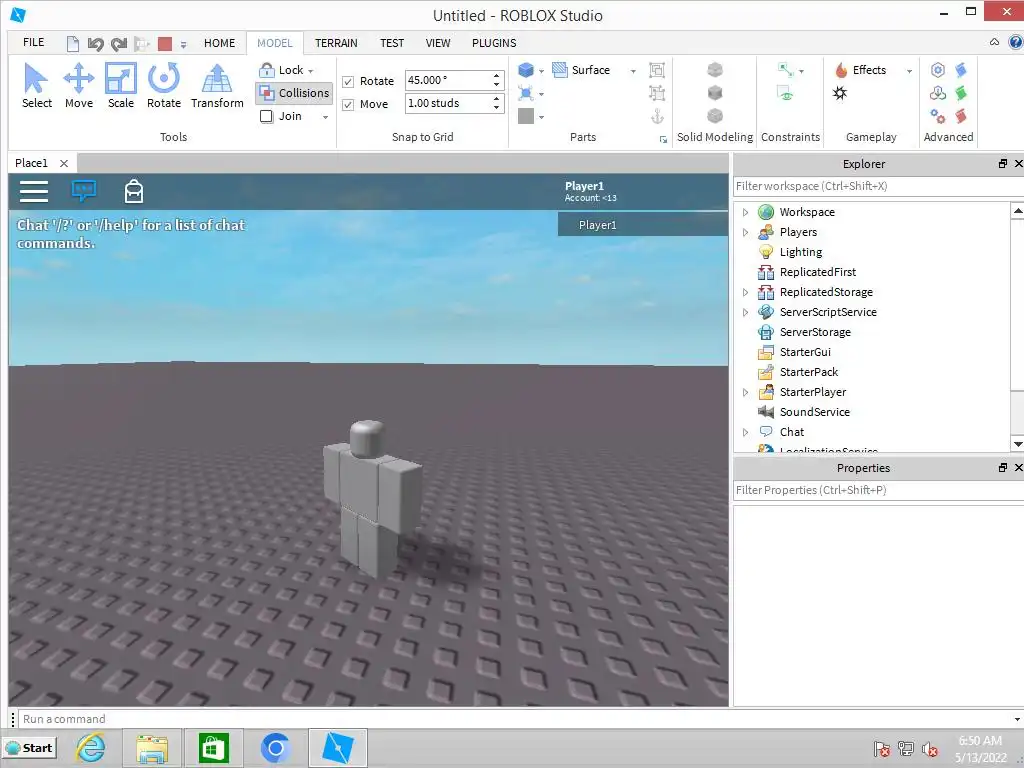Toggle the Move snap checkbox
1024x768 pixels.
[348, 104]
